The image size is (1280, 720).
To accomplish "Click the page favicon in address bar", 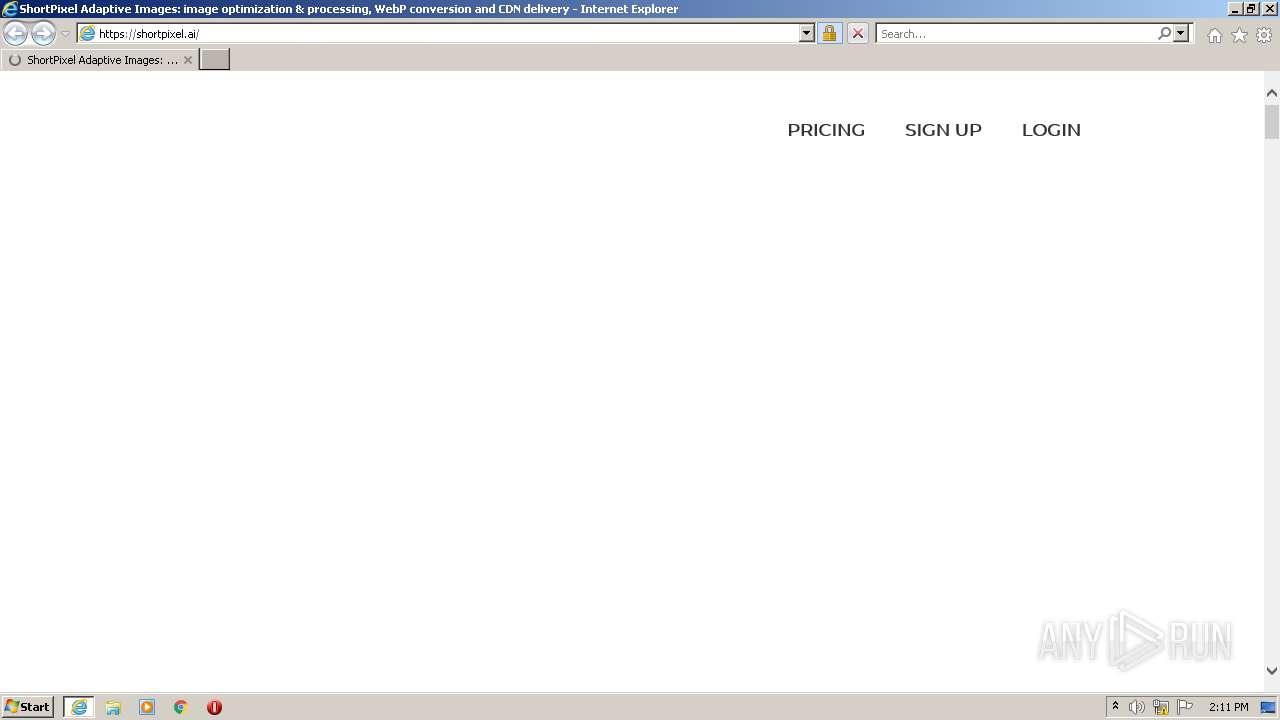I will coord(87,33).
